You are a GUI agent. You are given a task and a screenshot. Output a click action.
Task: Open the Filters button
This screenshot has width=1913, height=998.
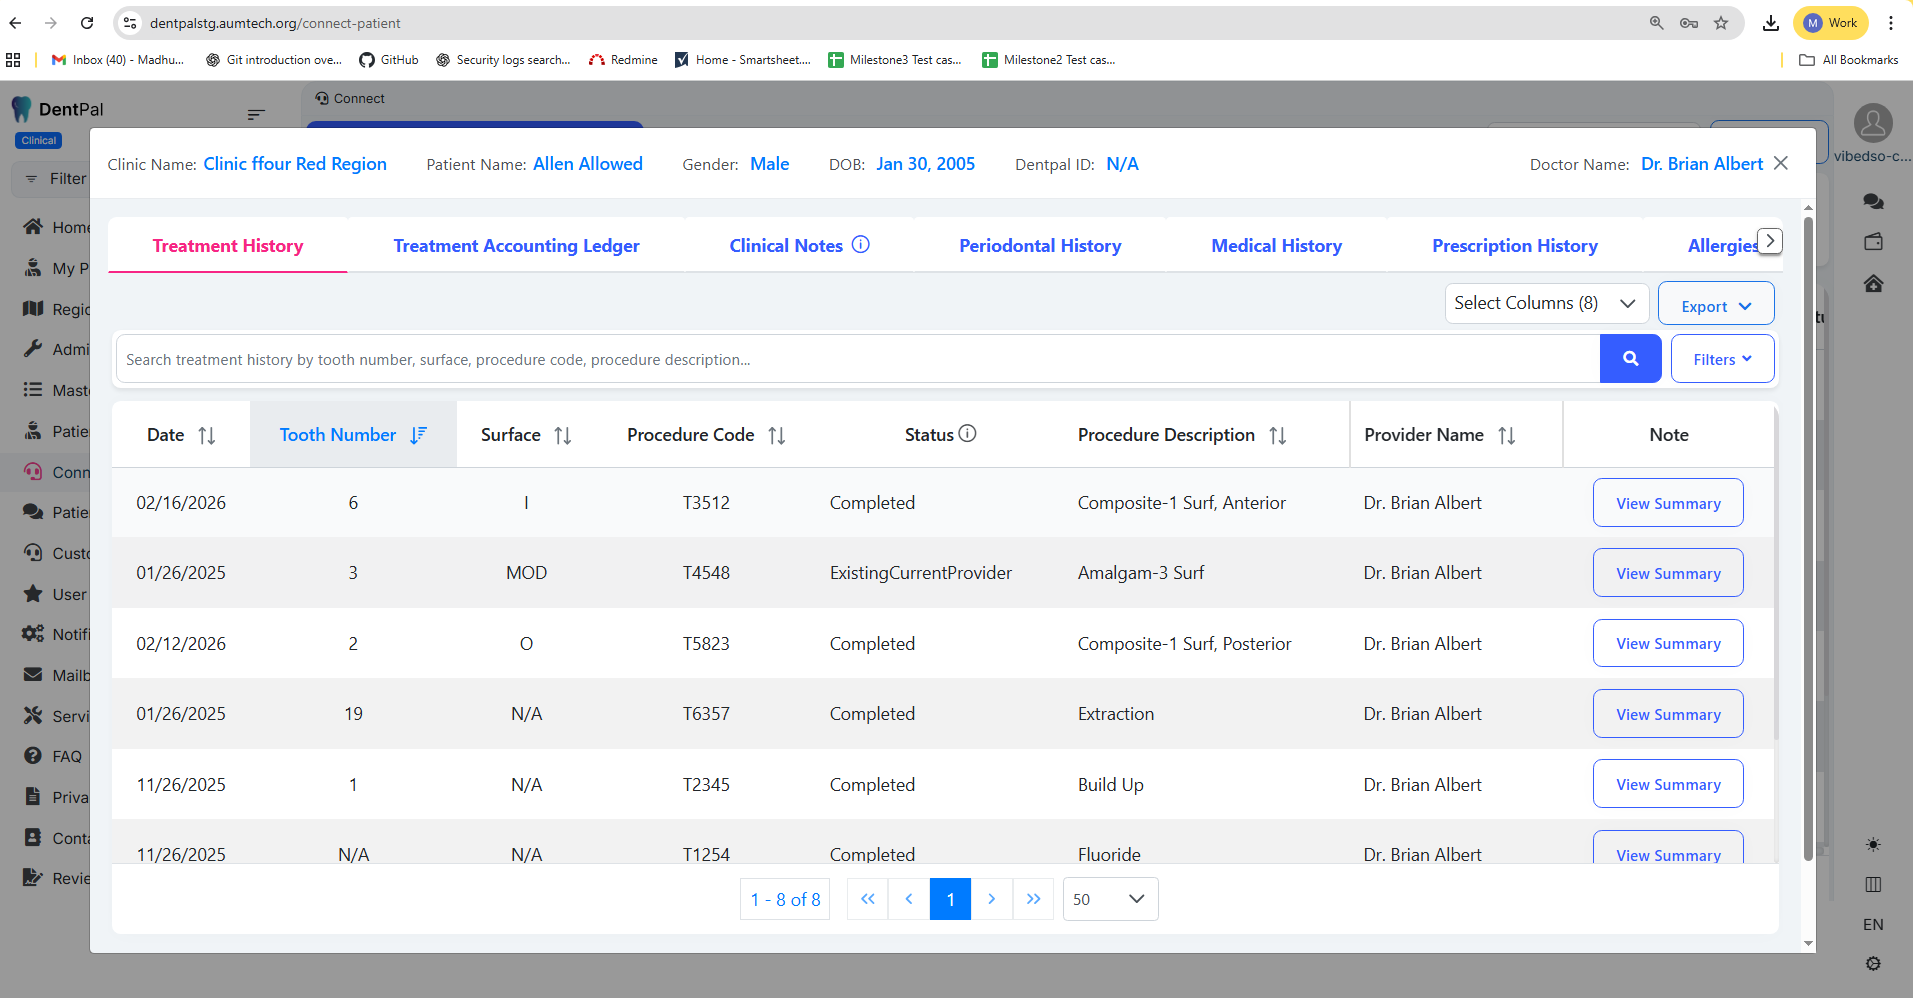(1721, 359)
